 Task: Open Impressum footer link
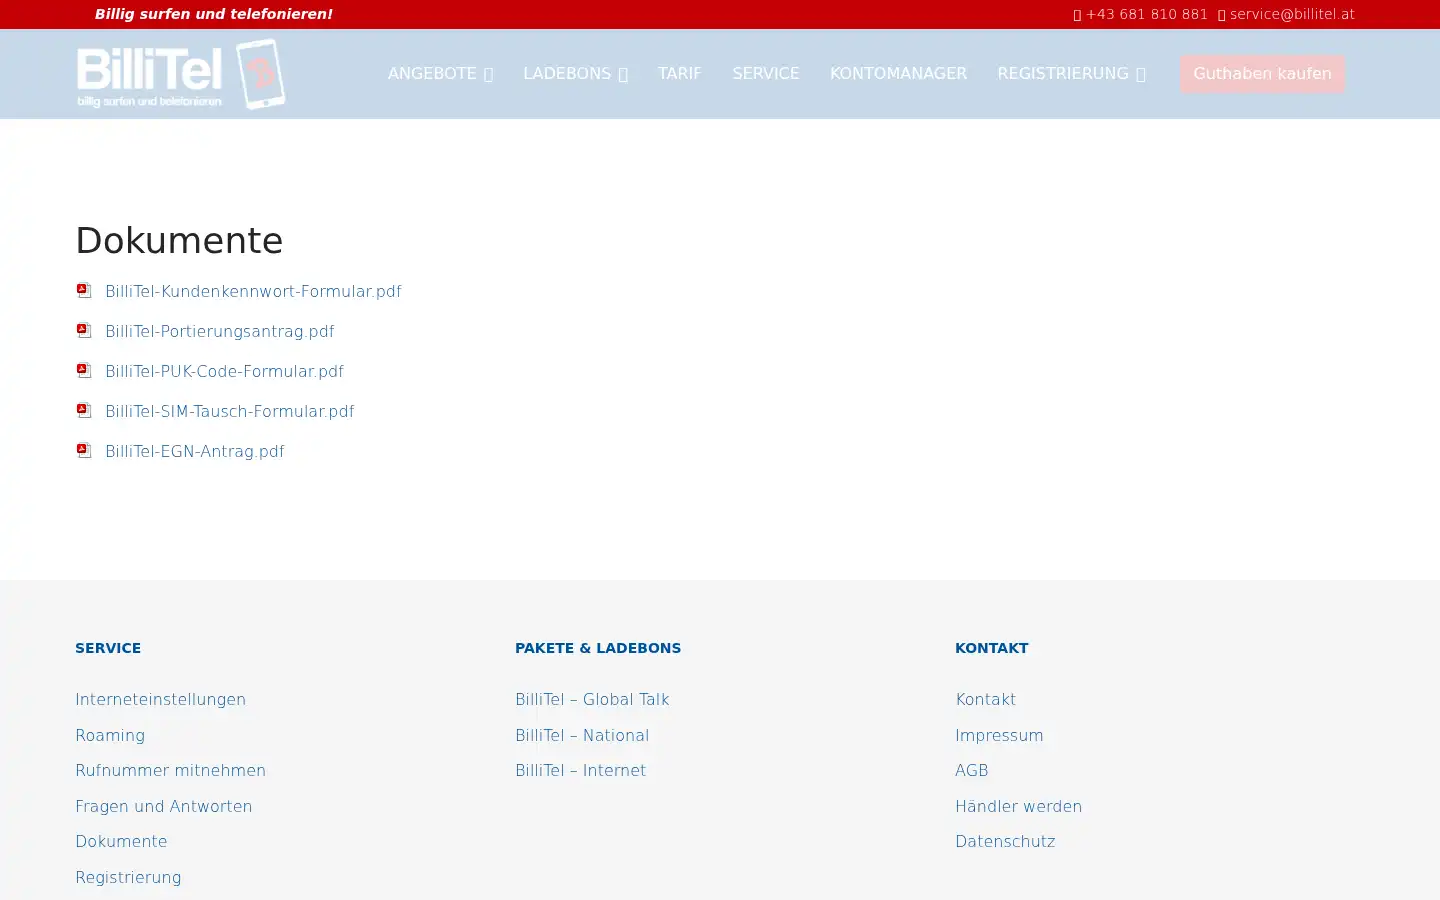[x=999, y=735]
